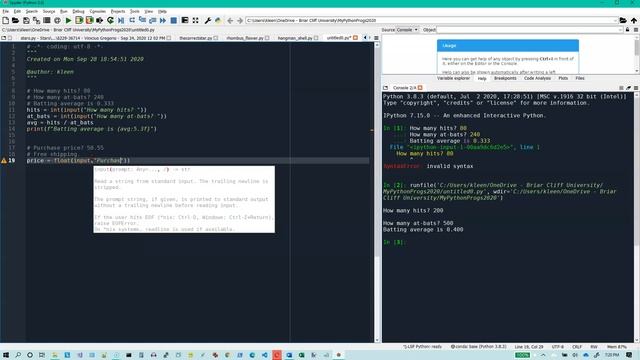
Task: Re-run the last script icon
Action: 110,20
